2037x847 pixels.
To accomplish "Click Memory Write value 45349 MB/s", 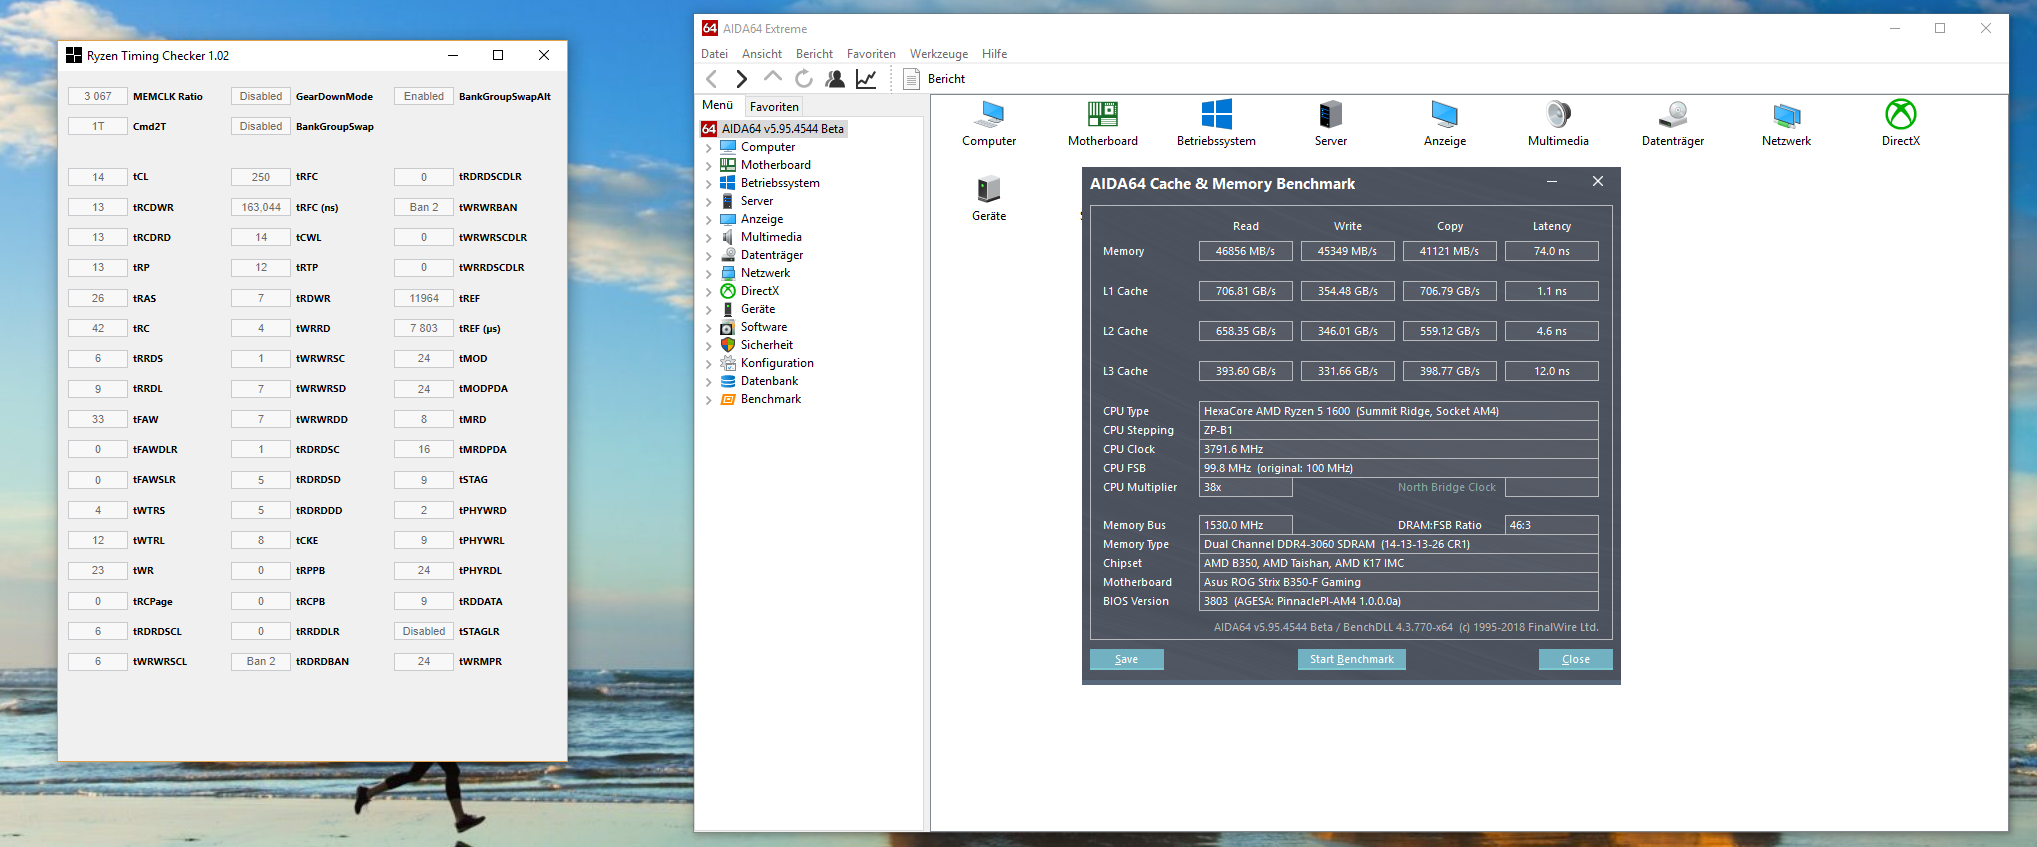I will pyautogui.click(x=1347, y=251).
